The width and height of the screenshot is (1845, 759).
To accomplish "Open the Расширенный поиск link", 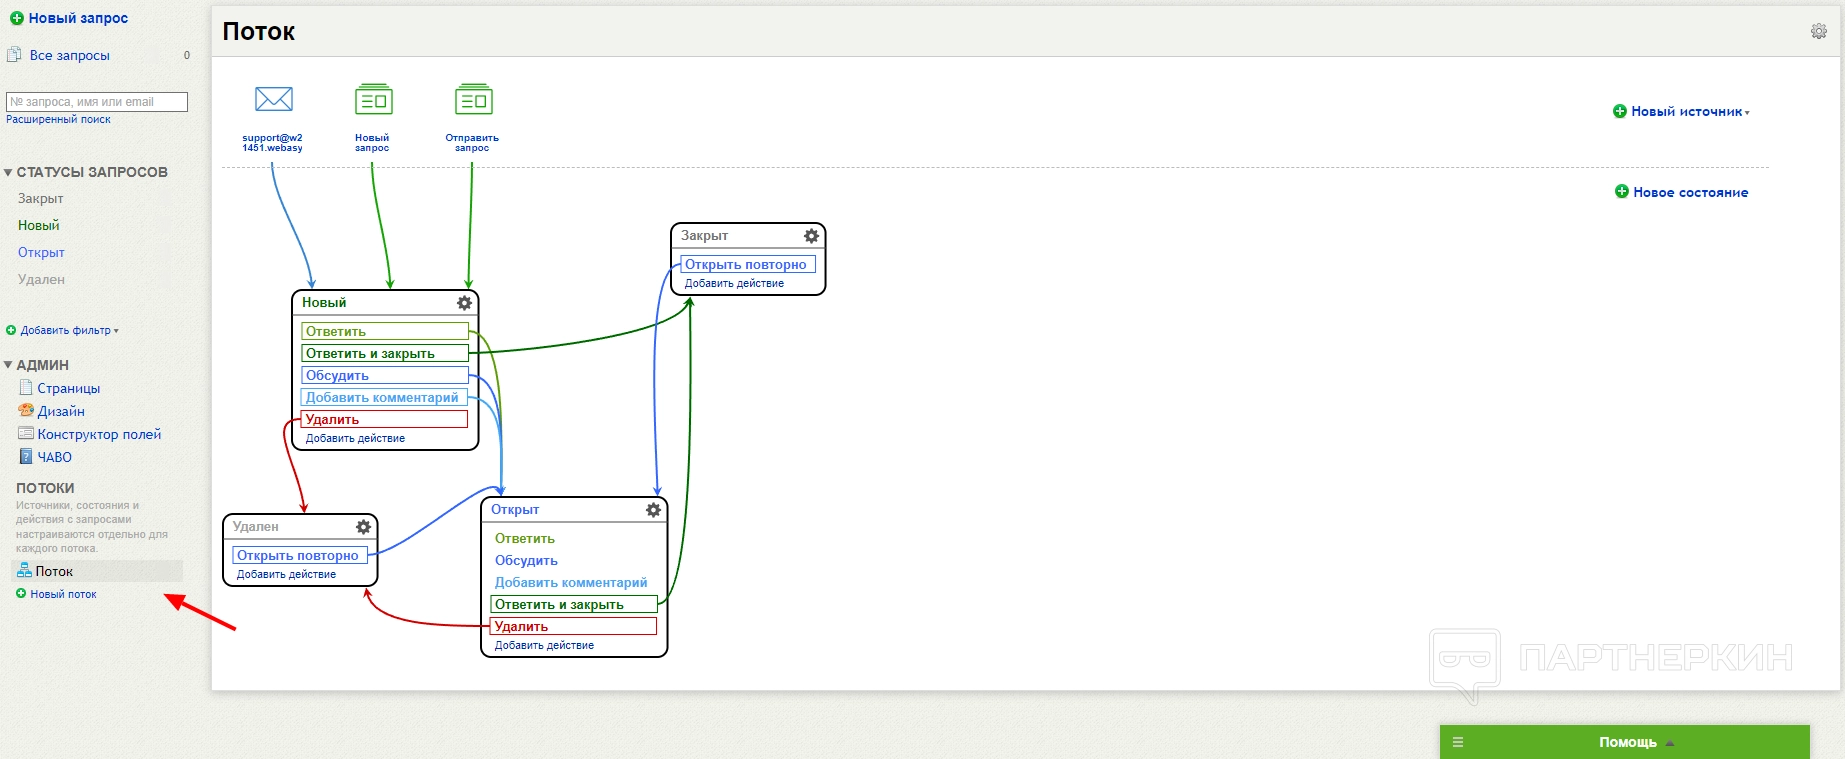I will (58, 119).
